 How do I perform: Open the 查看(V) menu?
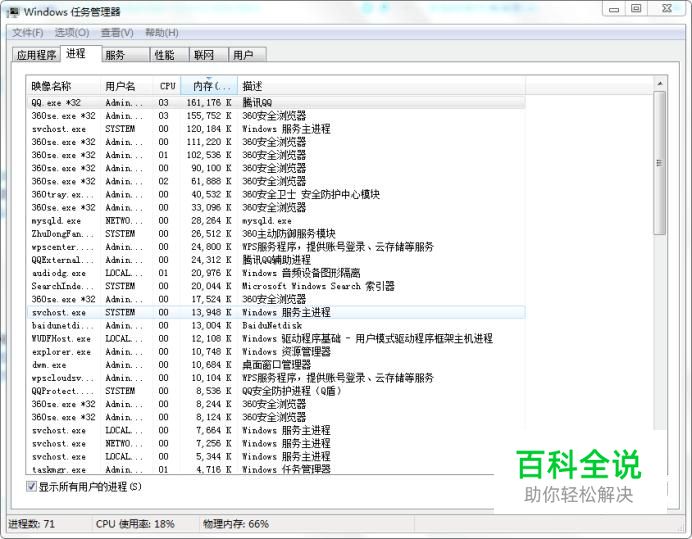[x=117, y=33]
